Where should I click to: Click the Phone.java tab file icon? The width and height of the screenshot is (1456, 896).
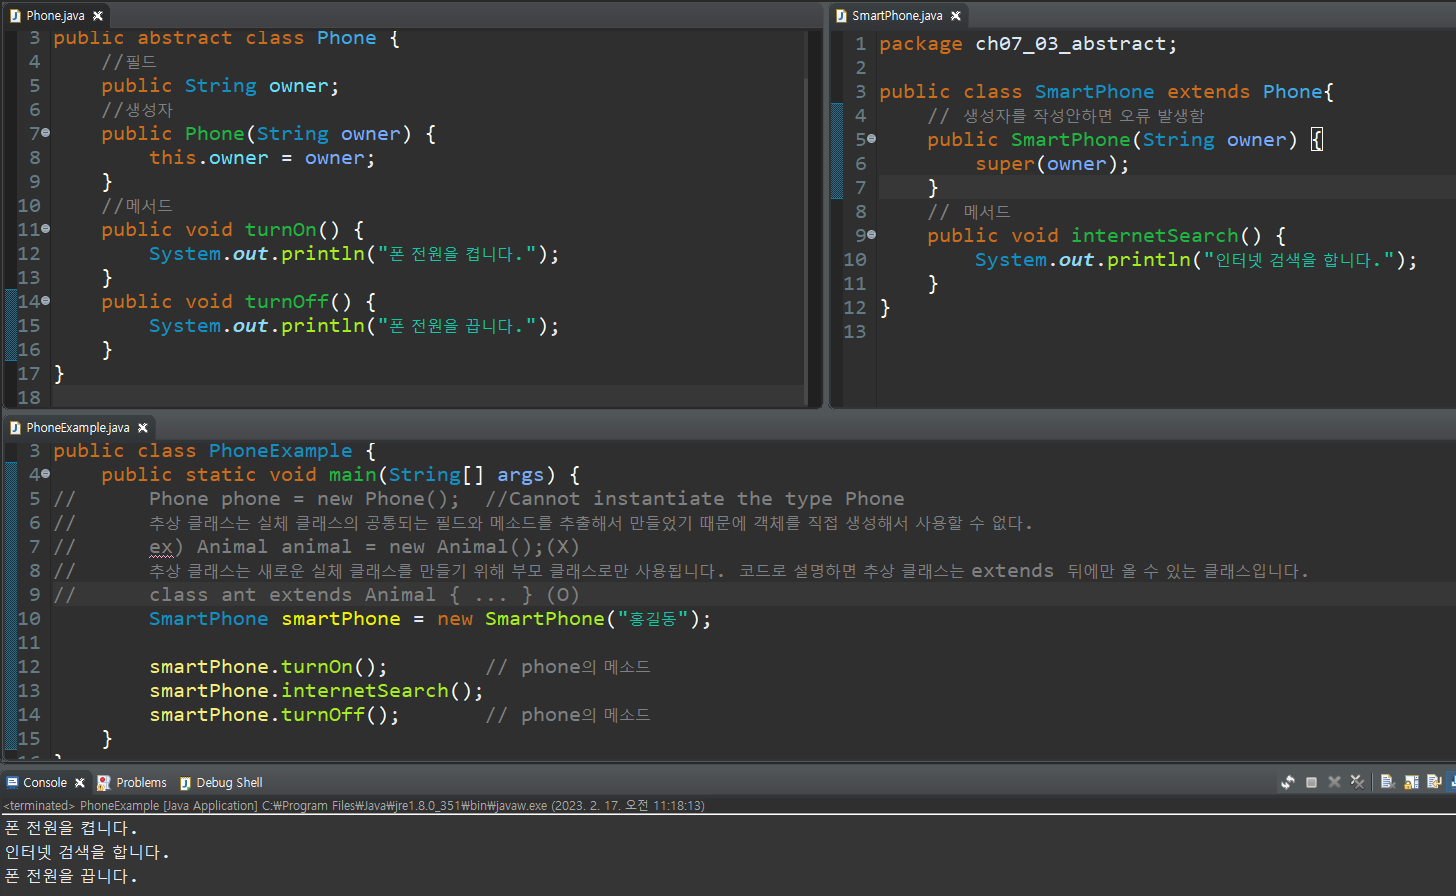(15, 15)
